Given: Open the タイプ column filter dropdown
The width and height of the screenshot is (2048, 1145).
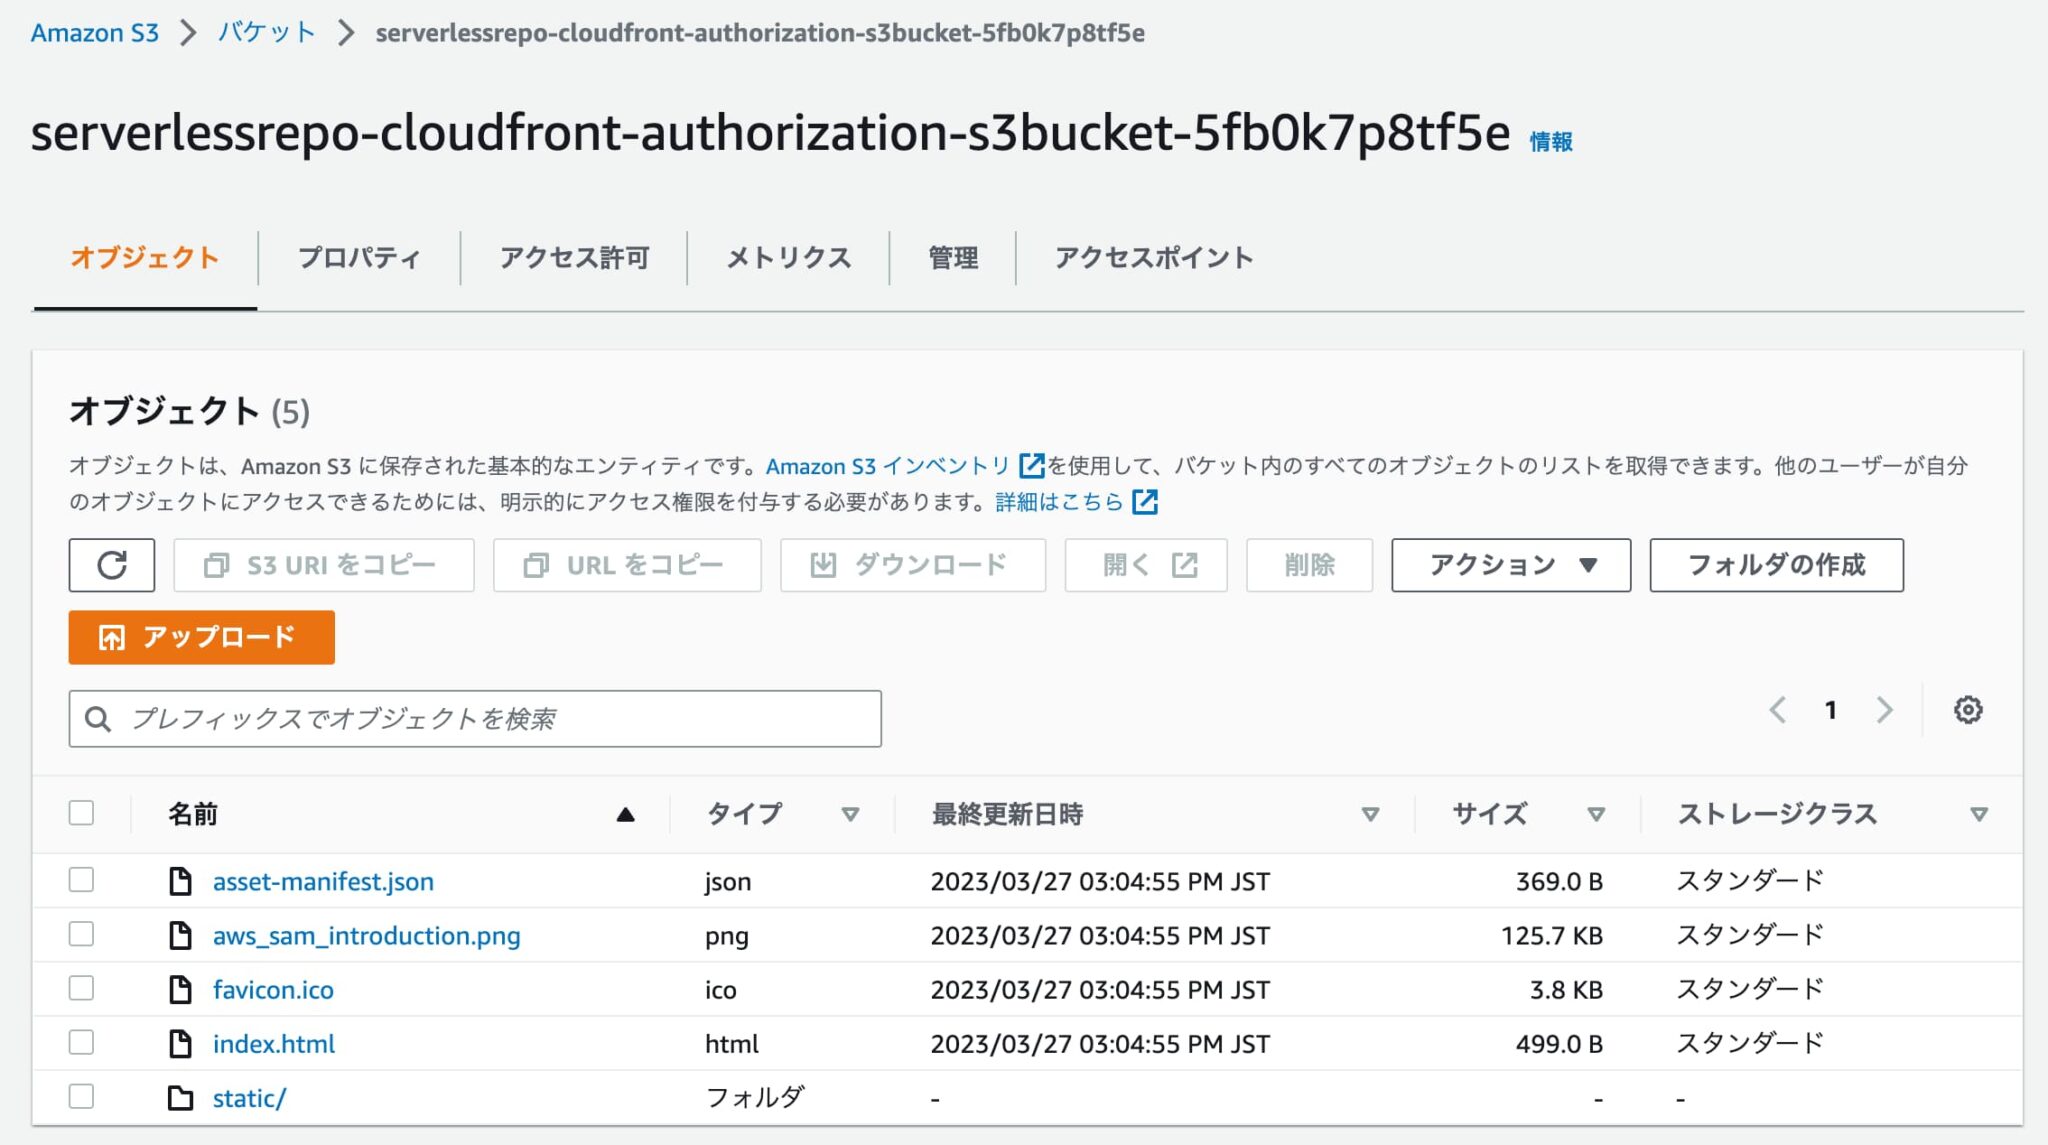Looking at the screenshot, I should [x=851, y=814].
